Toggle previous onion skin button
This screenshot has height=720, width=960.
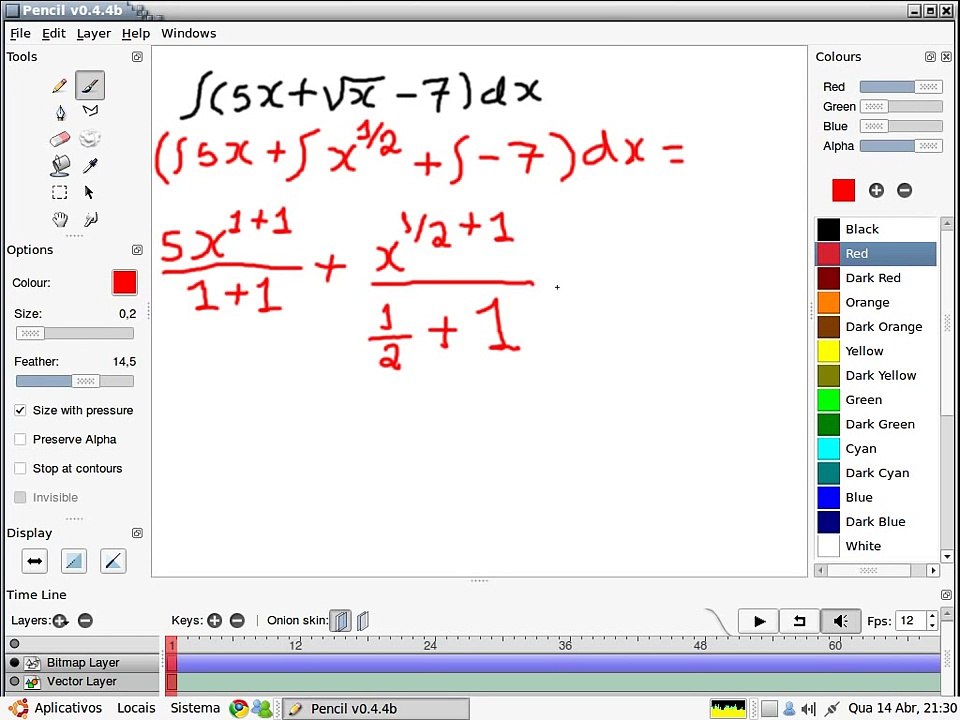pos(341,621)
